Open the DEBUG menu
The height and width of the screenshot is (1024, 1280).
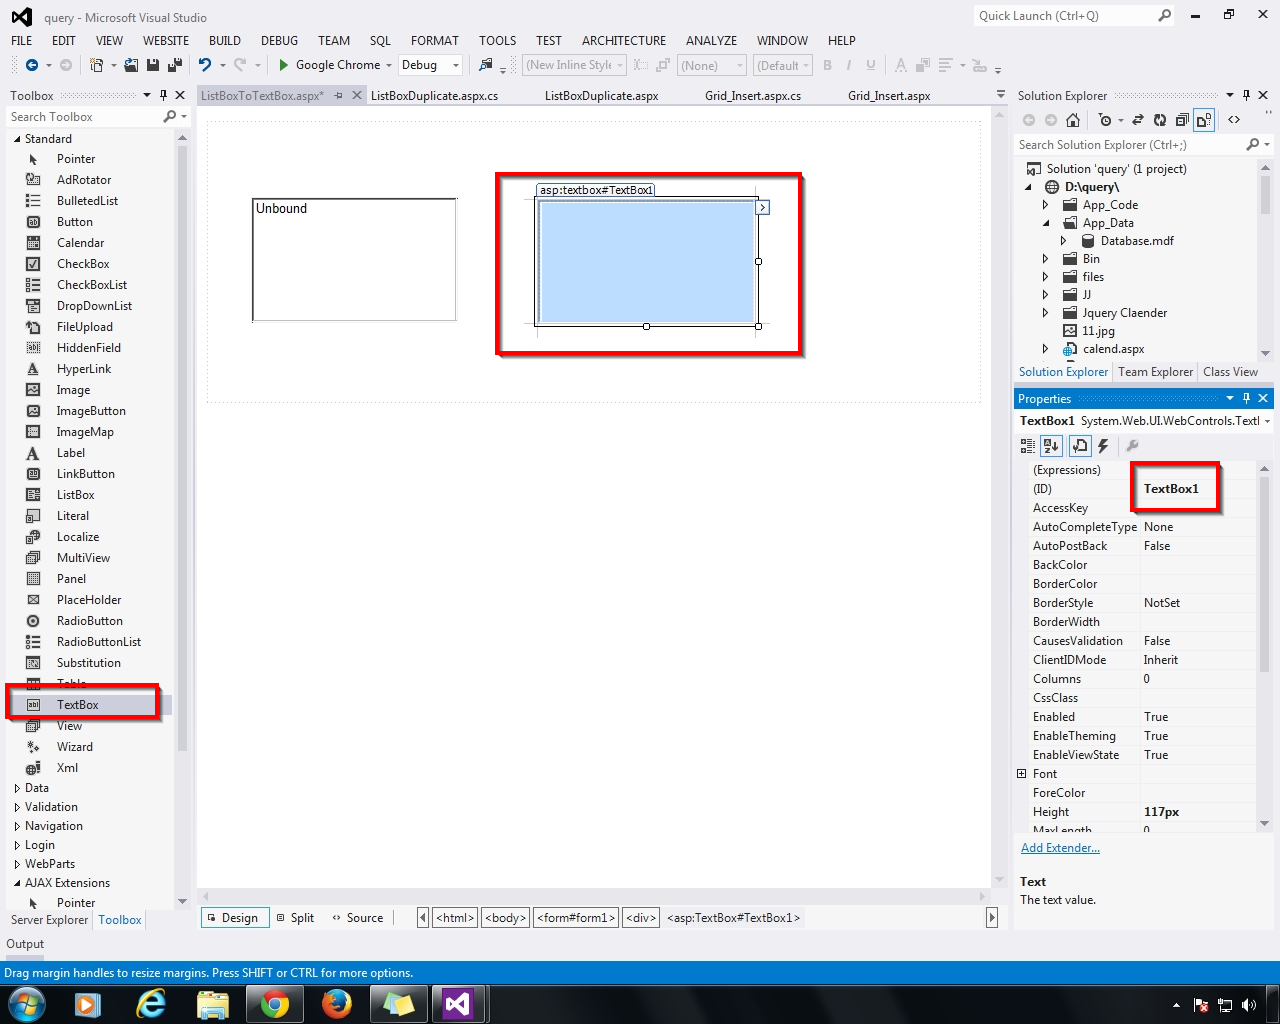[x=279, y=41]
